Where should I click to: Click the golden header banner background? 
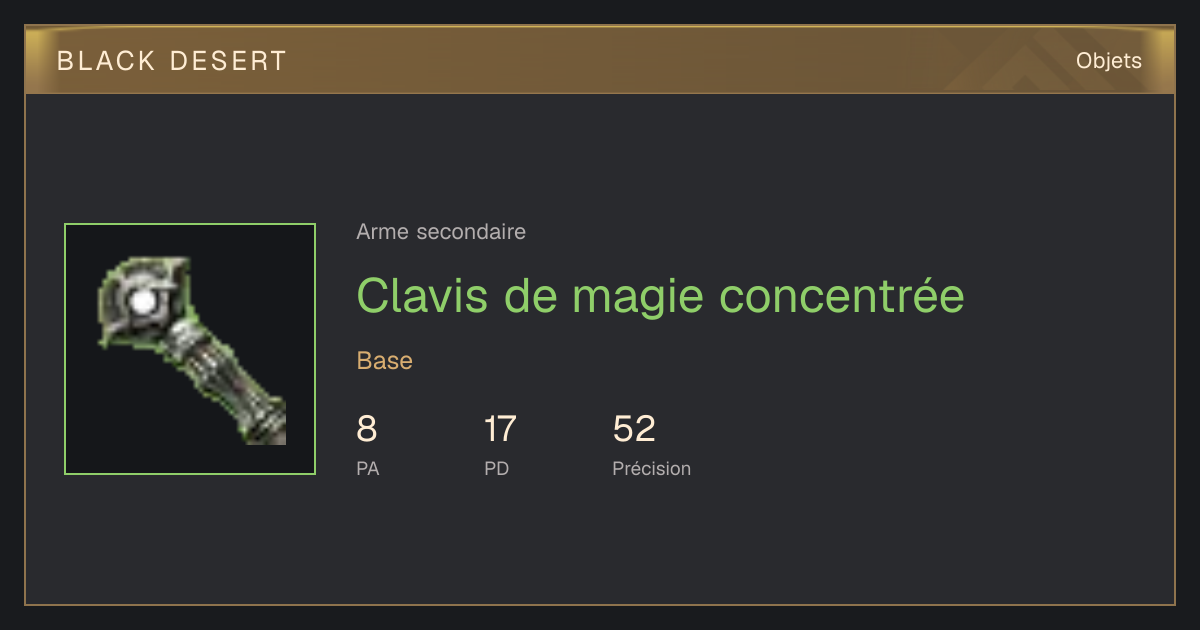coord(600,61)
